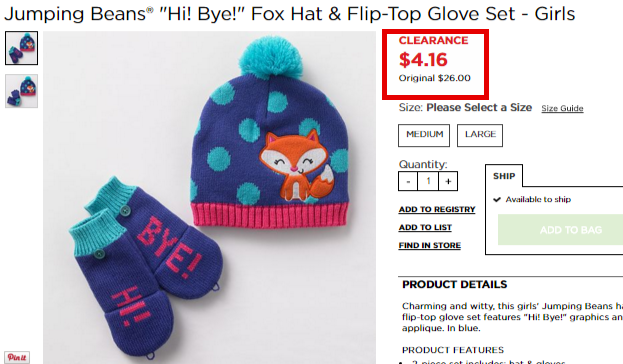Image resolution: width=623 pixels, height=364 pixels.
Task: Increase quantity with the plus button
Action: (x=448, y=181)
